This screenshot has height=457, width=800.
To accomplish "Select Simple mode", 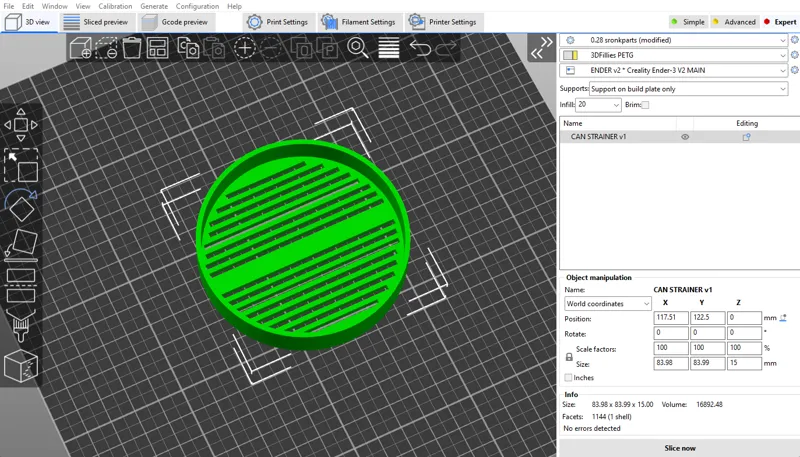I will pyautogui.click(x=688, y=22).
